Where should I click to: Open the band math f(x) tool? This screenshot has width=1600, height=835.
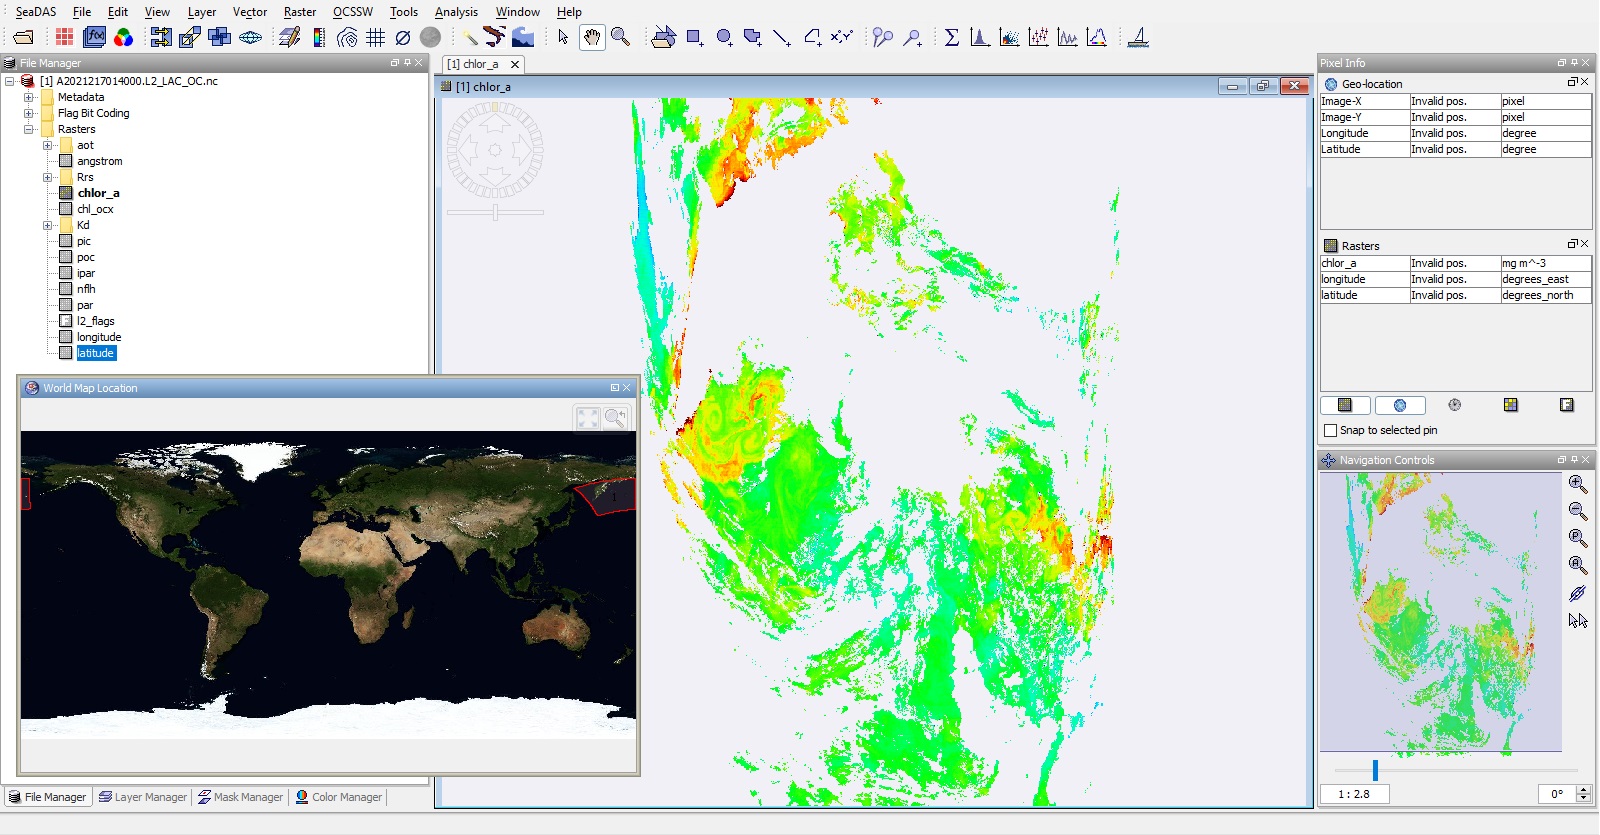pos(95,38)
